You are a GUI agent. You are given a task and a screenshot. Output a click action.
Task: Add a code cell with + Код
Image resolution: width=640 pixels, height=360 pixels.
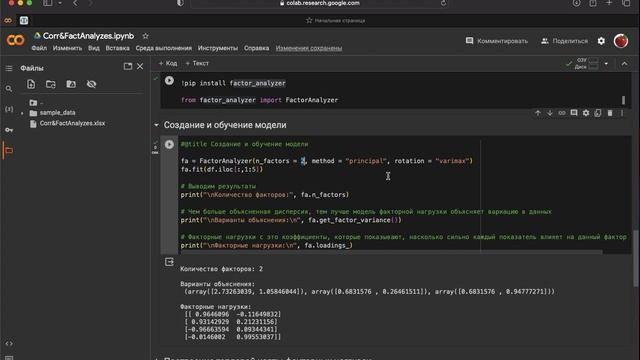click(168, 63)
